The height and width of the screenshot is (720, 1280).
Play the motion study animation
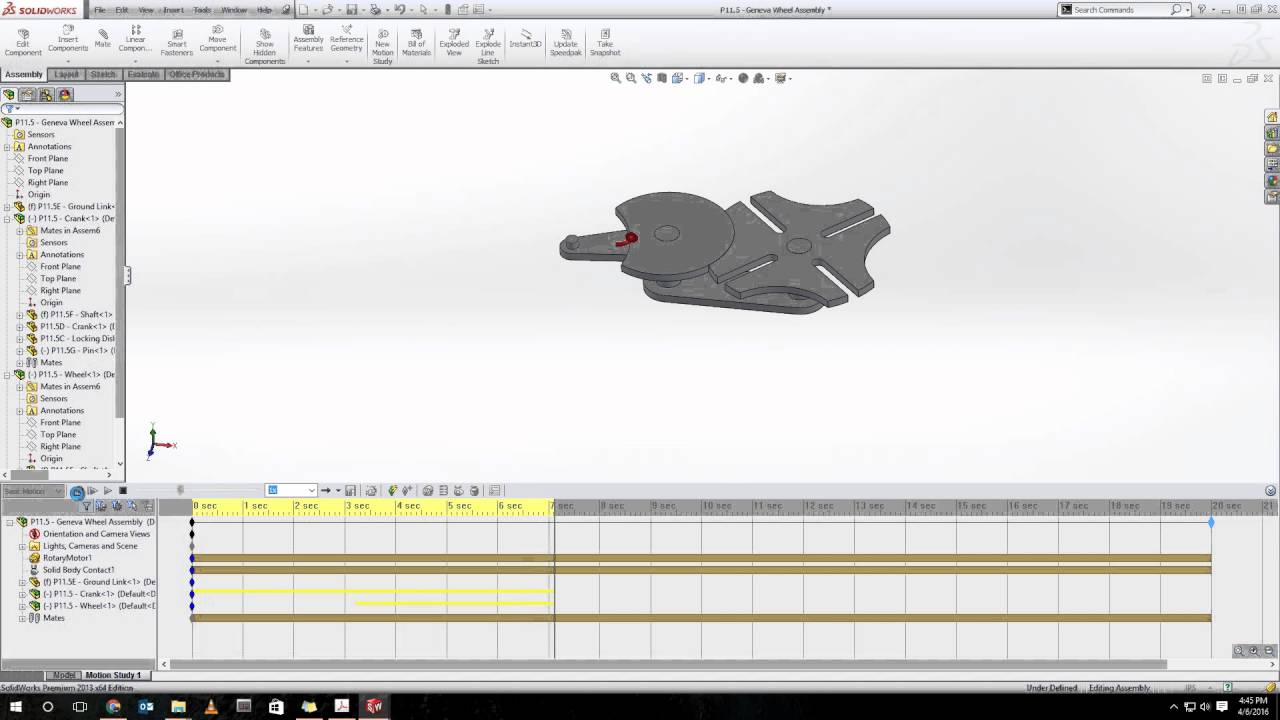click(107, 491)
